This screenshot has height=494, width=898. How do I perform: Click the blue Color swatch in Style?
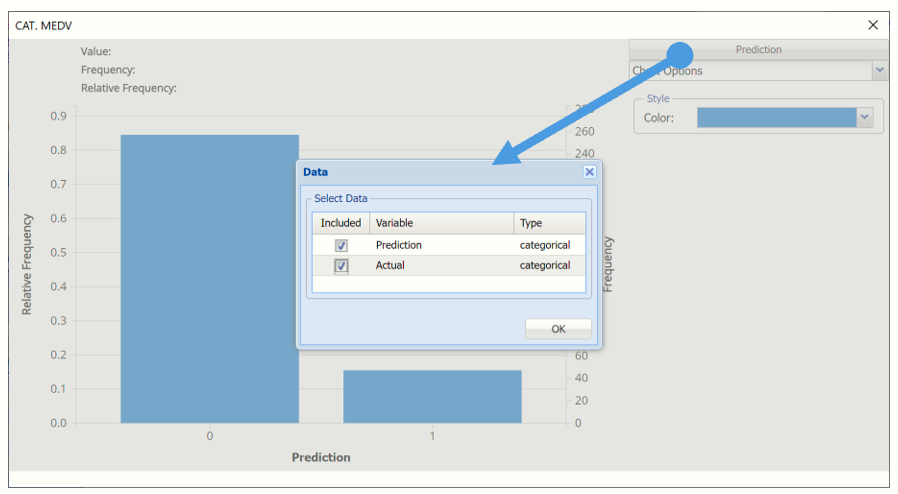(776, 118)
